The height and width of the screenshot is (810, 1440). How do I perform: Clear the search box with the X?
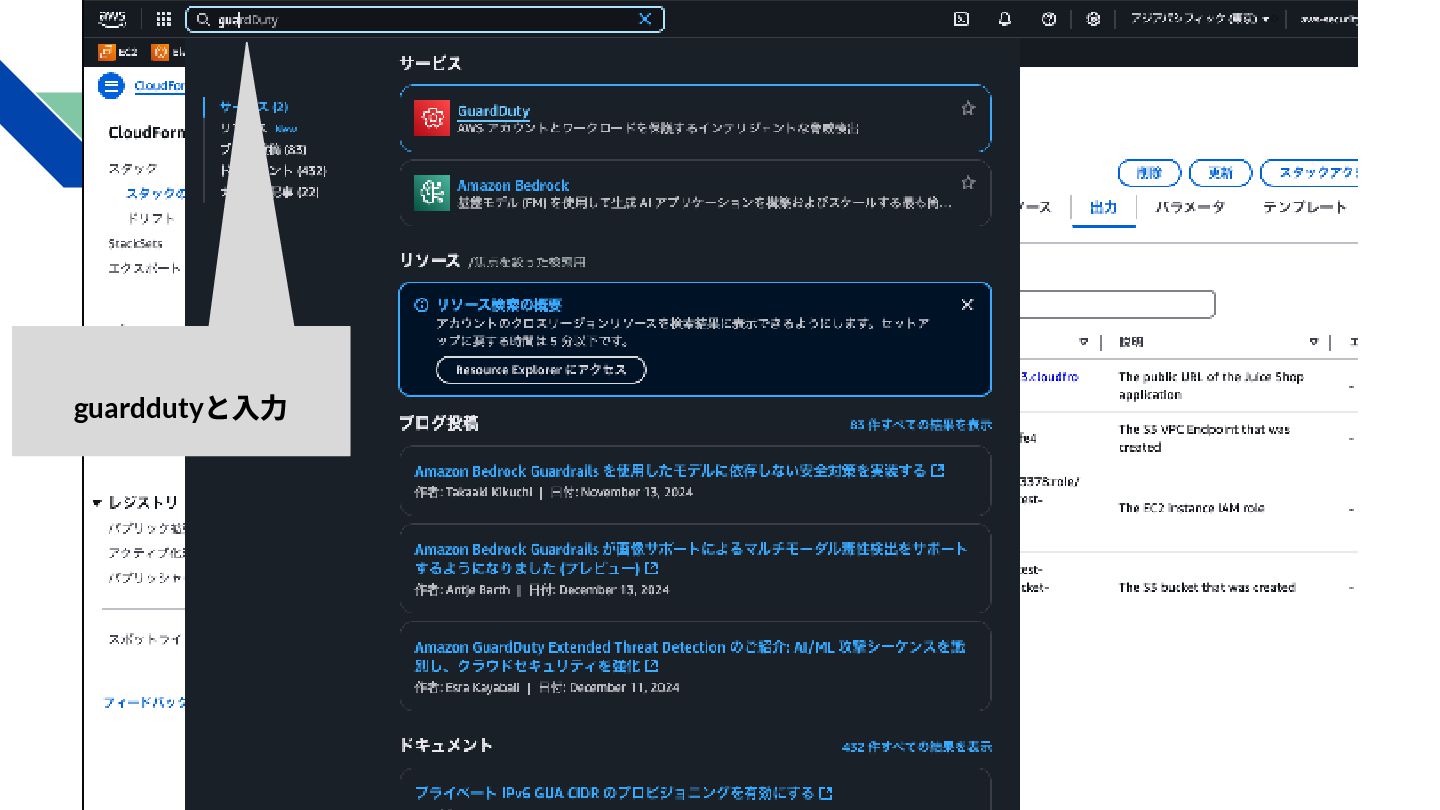(x=645, y=19)
